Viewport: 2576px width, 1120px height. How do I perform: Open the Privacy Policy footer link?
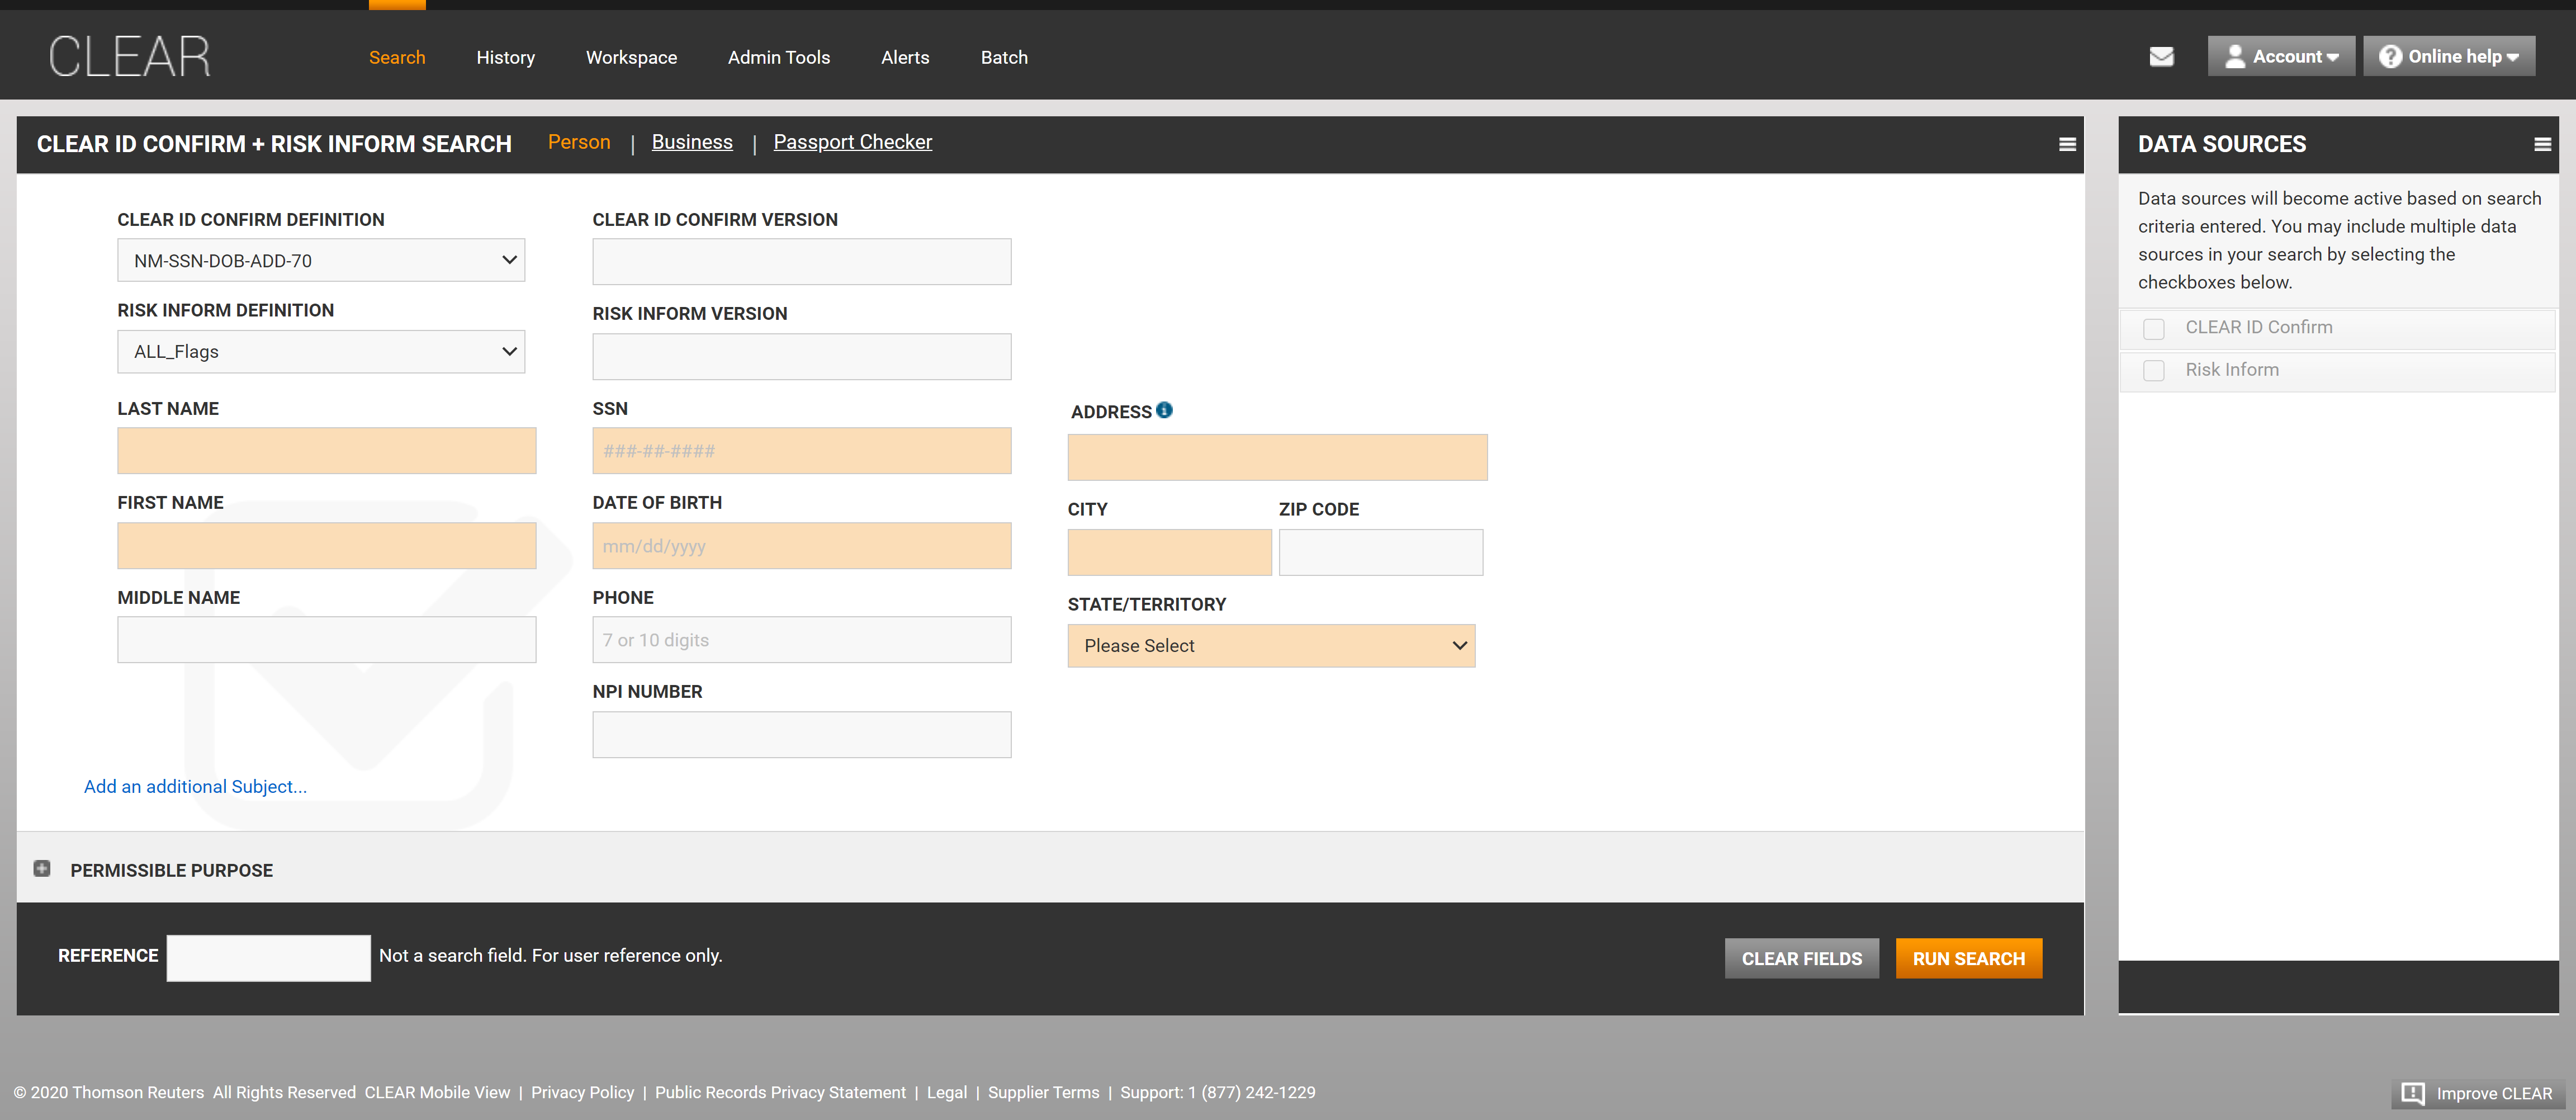pyautogui.click(x=582, y=1092)
